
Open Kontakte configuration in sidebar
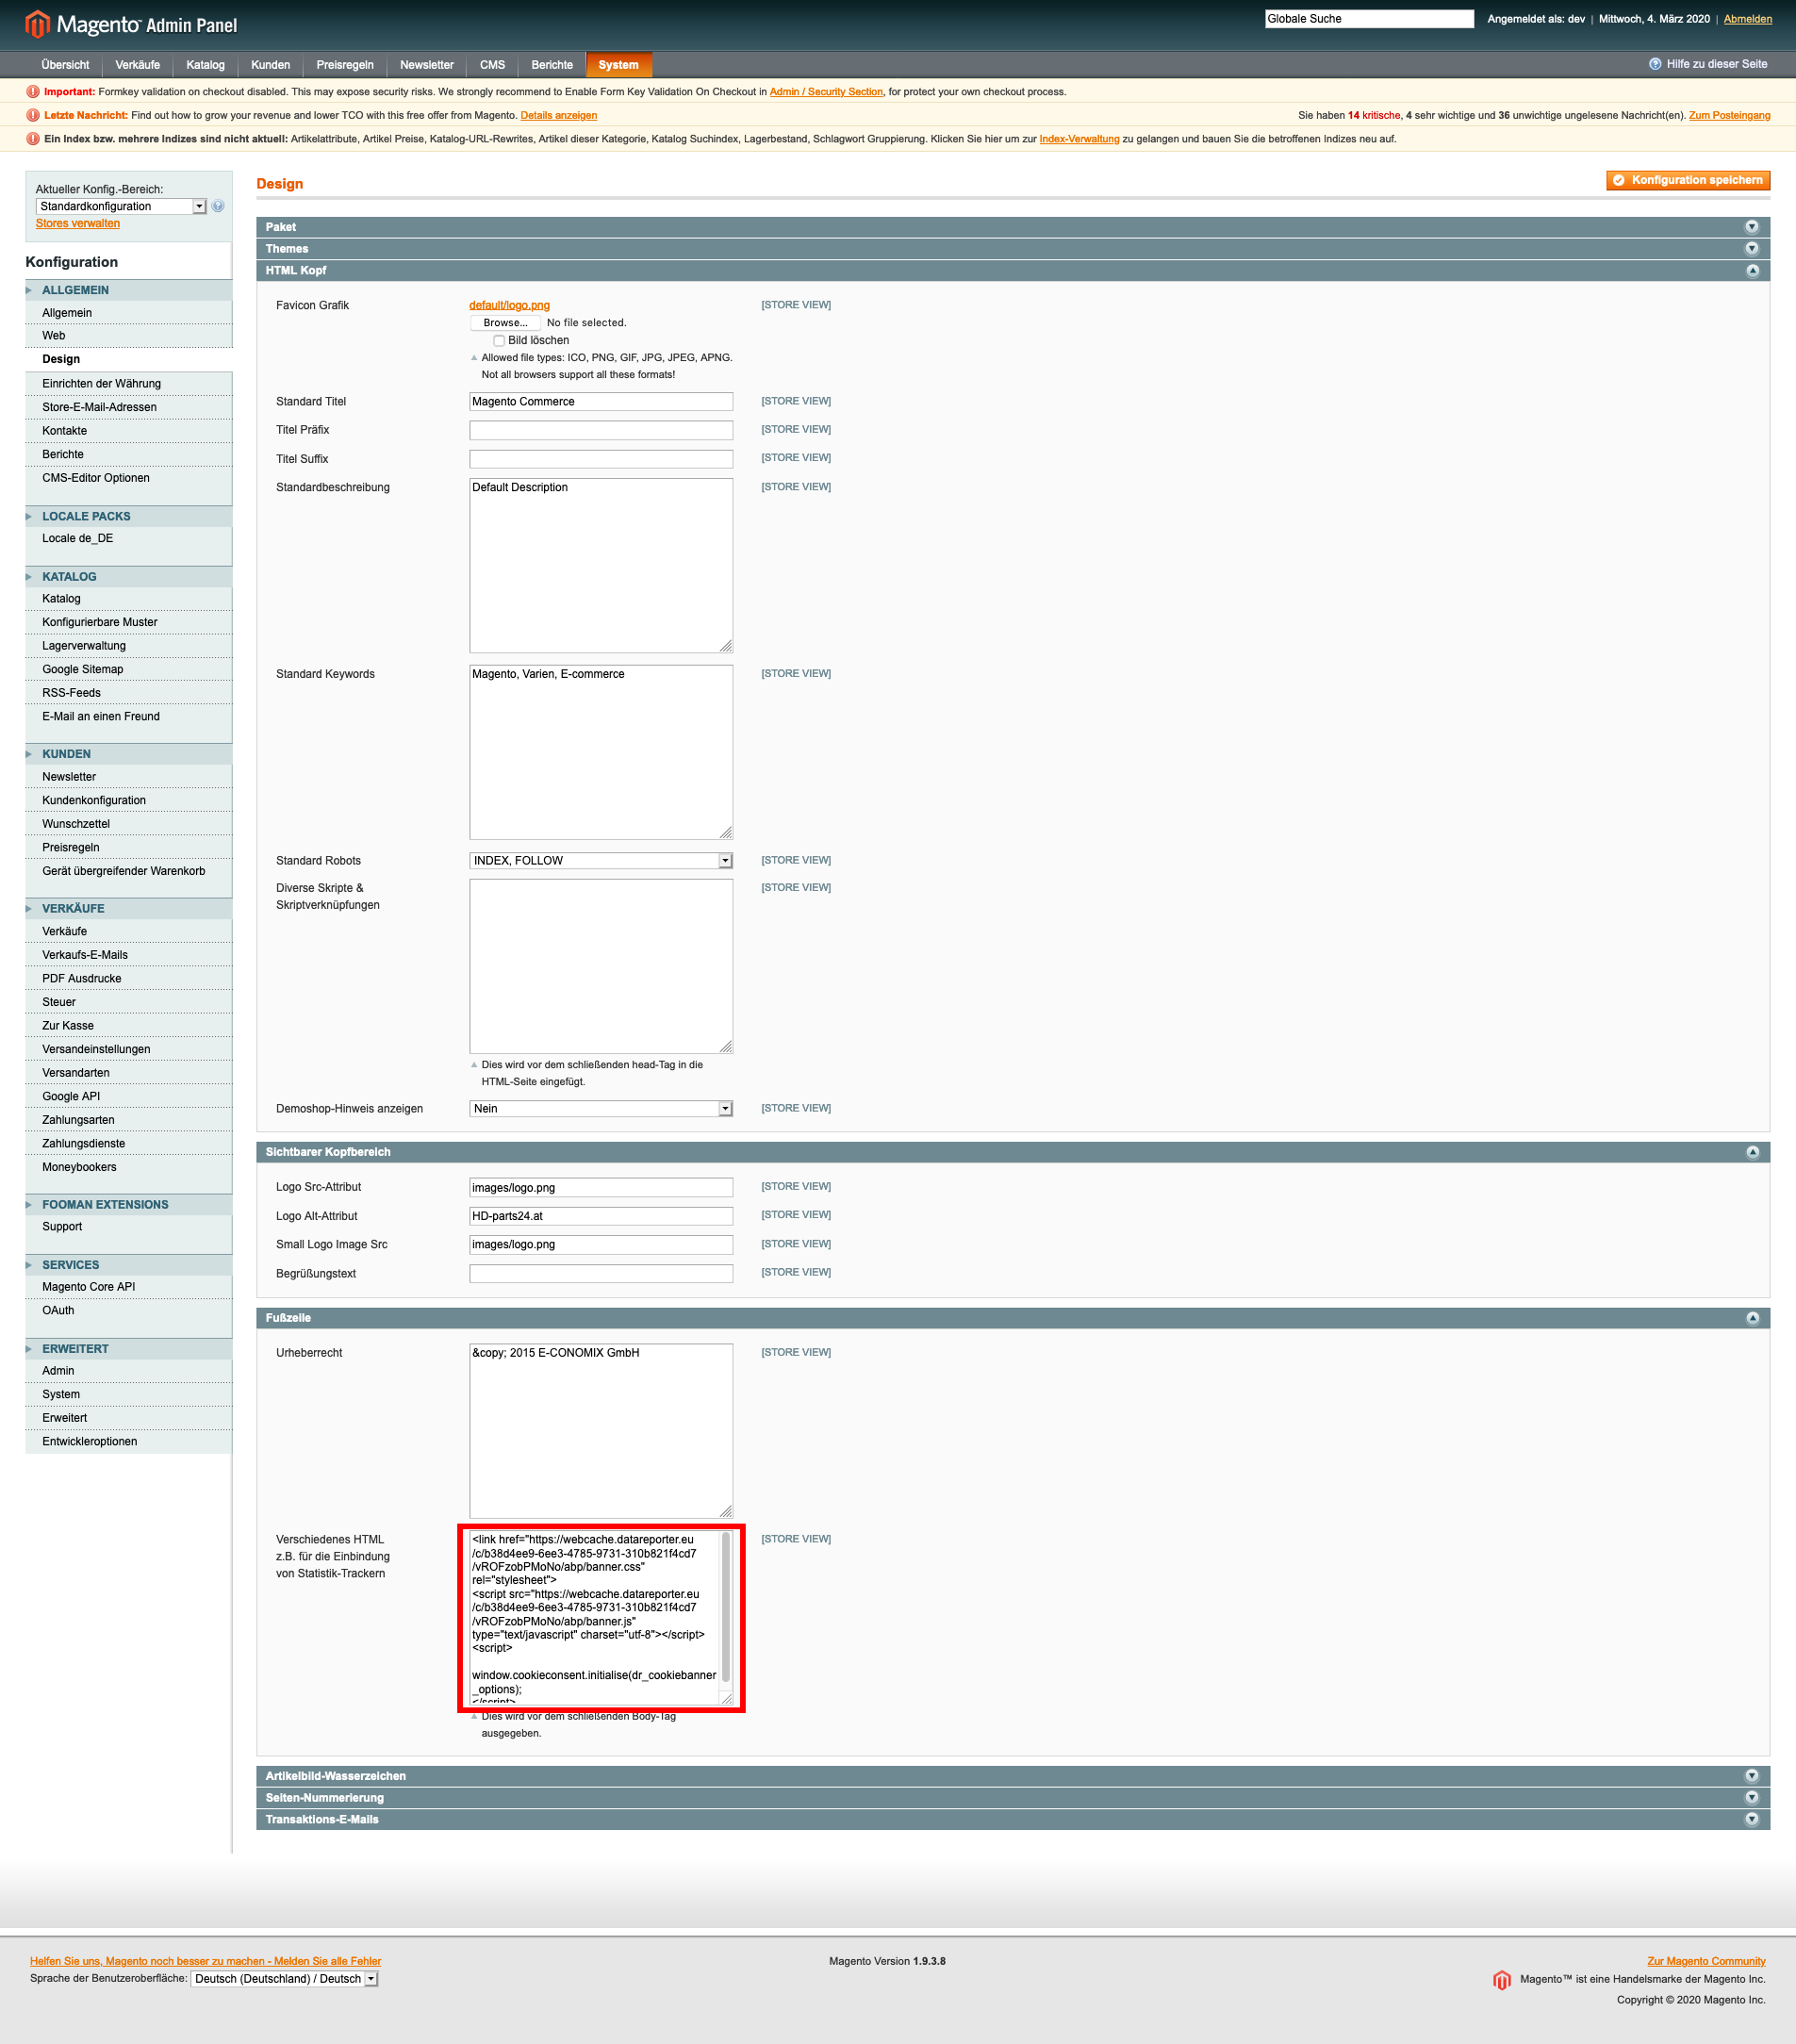point(65,430)
